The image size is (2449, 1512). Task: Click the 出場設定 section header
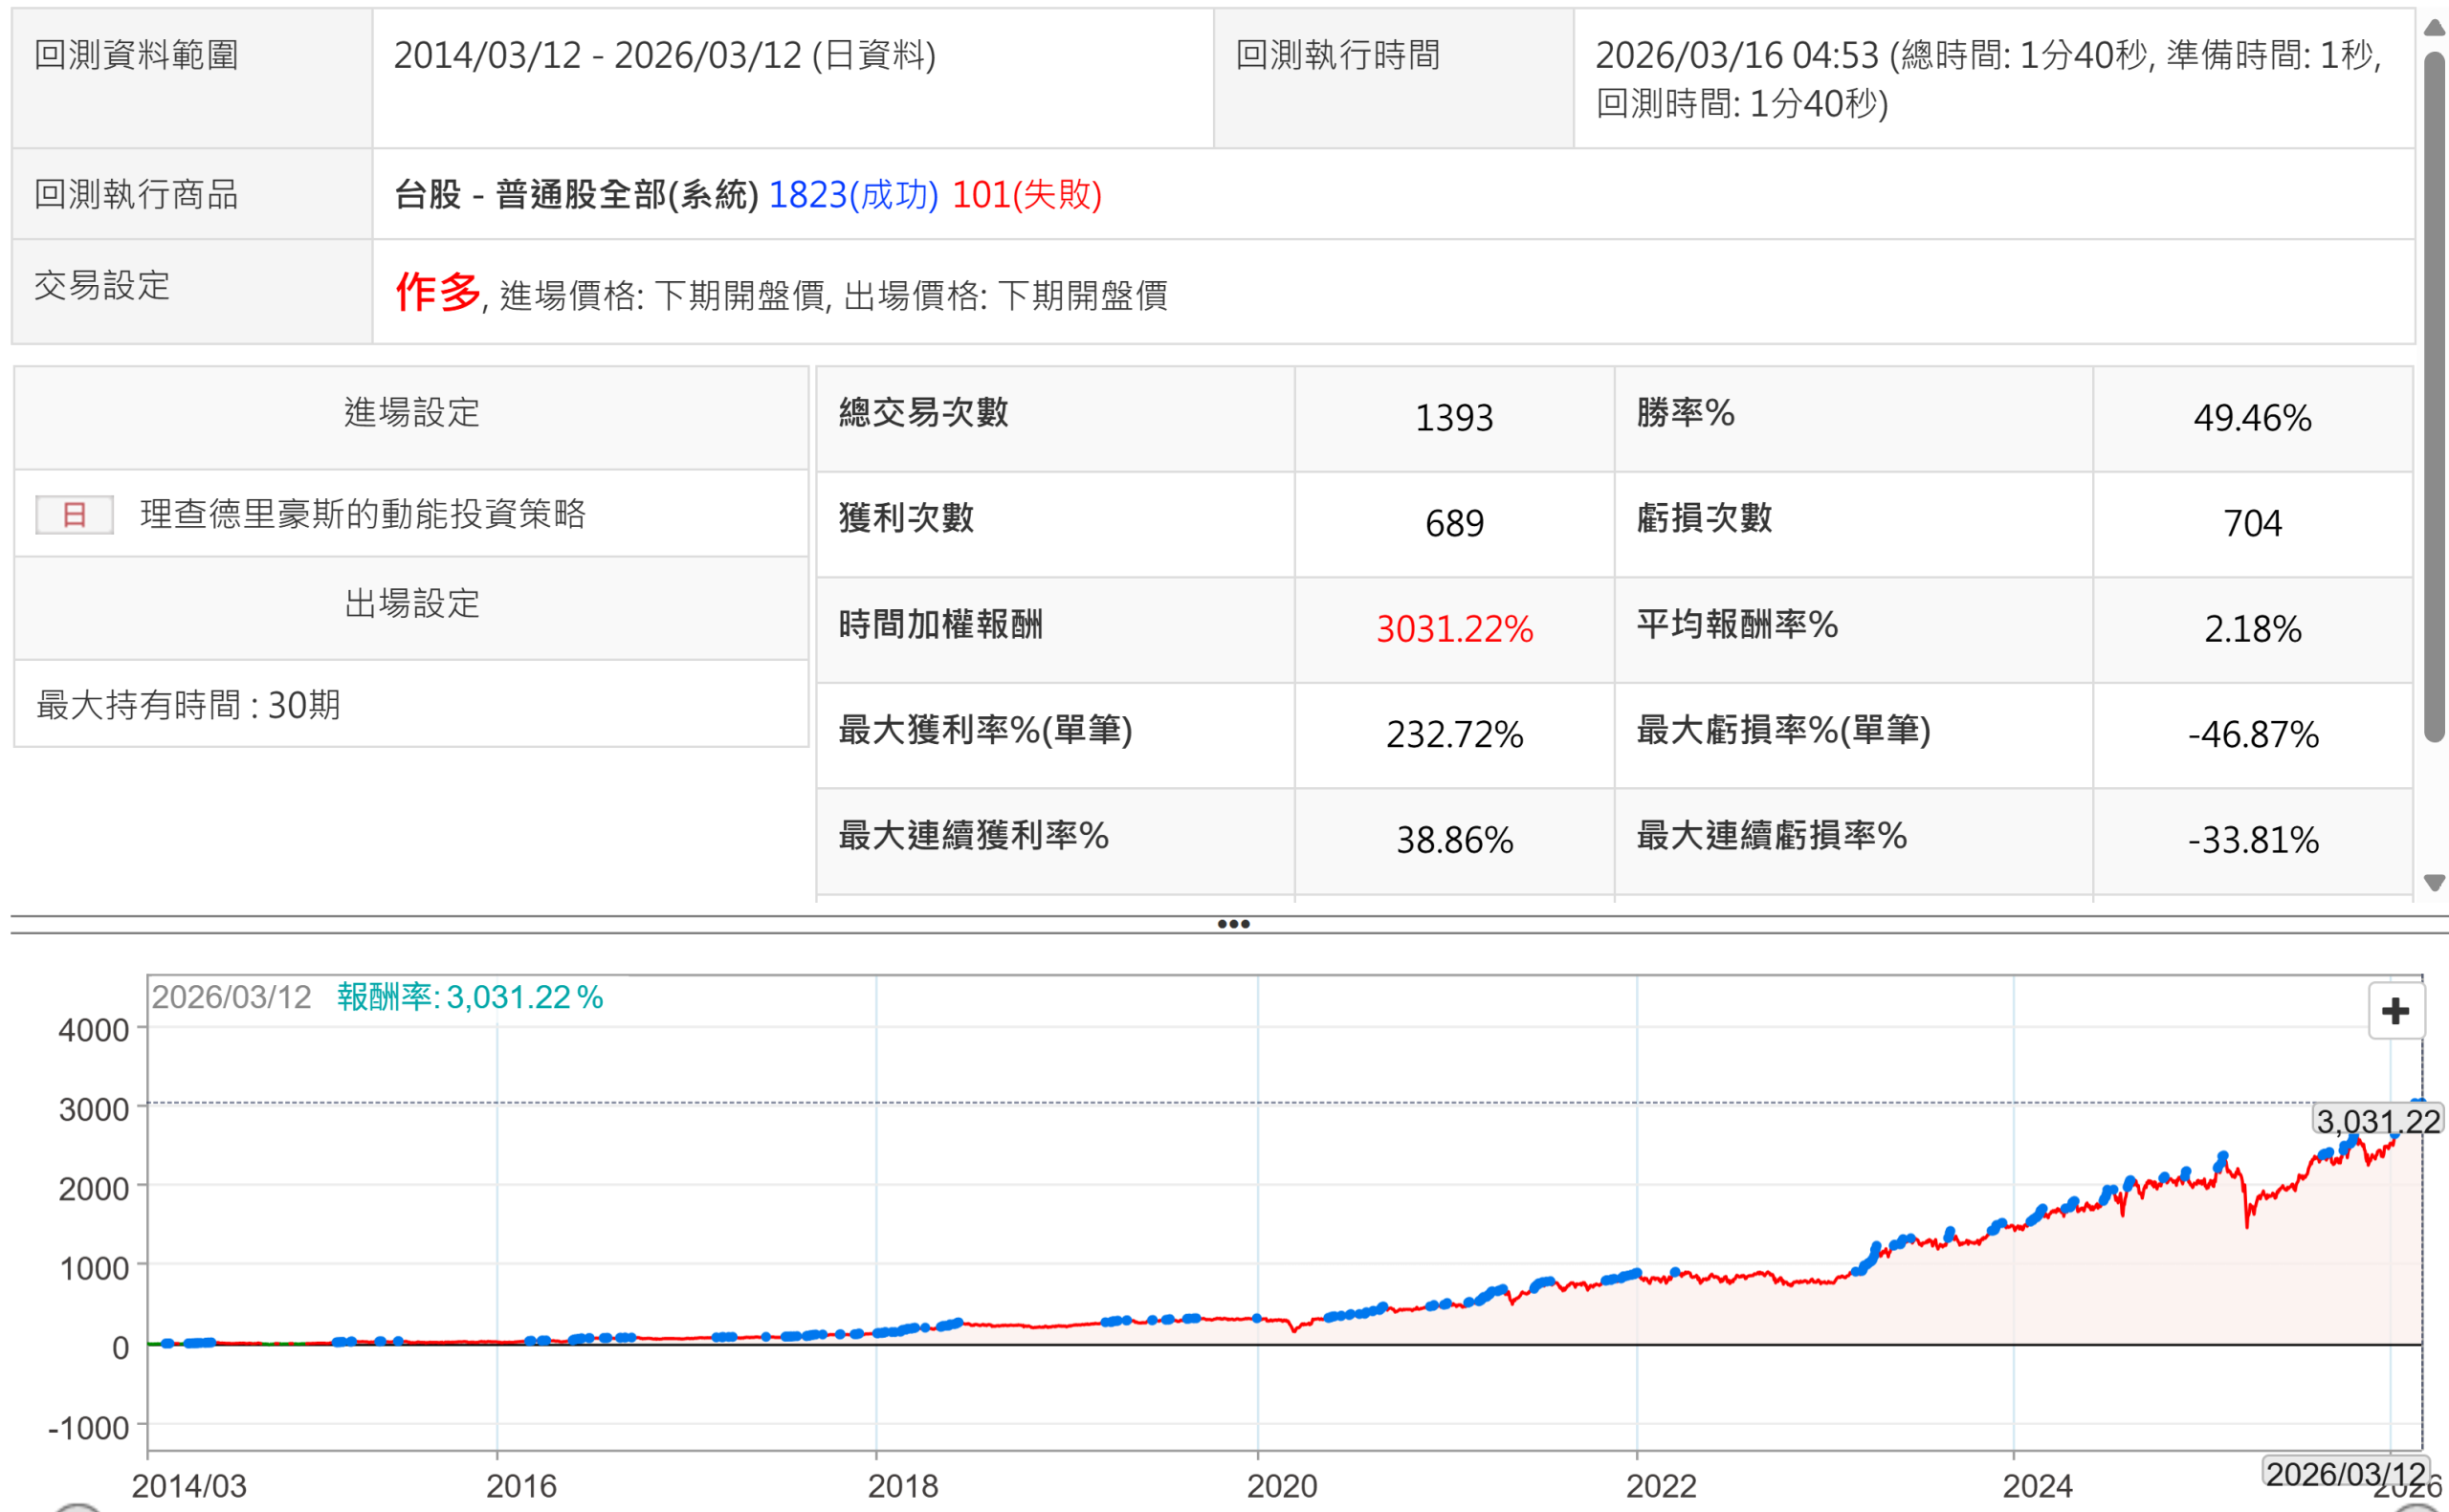point(411,604)
